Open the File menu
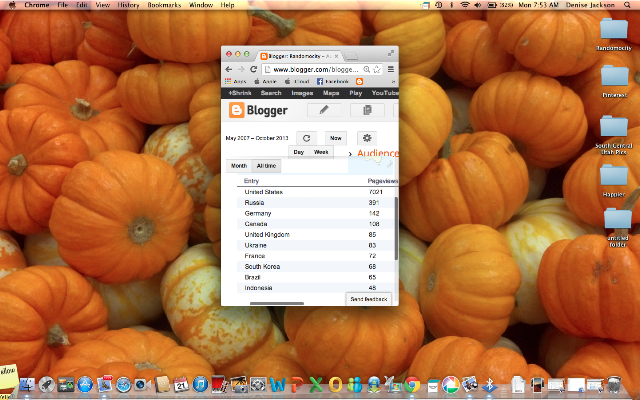640x400 pixels. [x=62, y=5]
